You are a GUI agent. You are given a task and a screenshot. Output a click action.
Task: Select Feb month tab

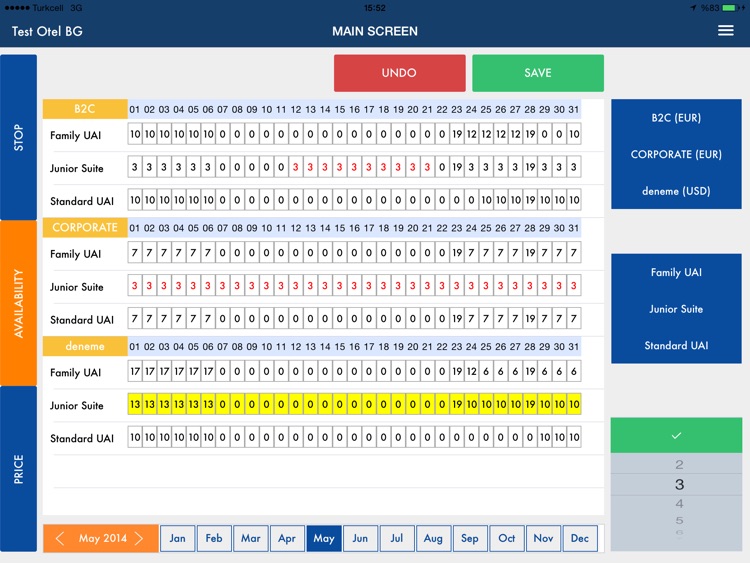(214, 539)
